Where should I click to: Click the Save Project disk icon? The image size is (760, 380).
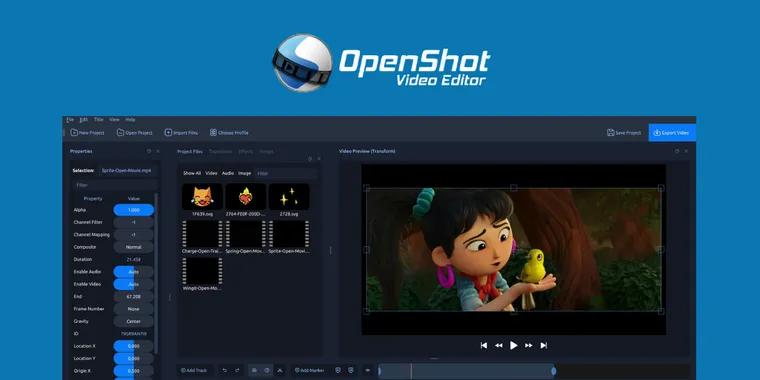[x=611, y=132]
